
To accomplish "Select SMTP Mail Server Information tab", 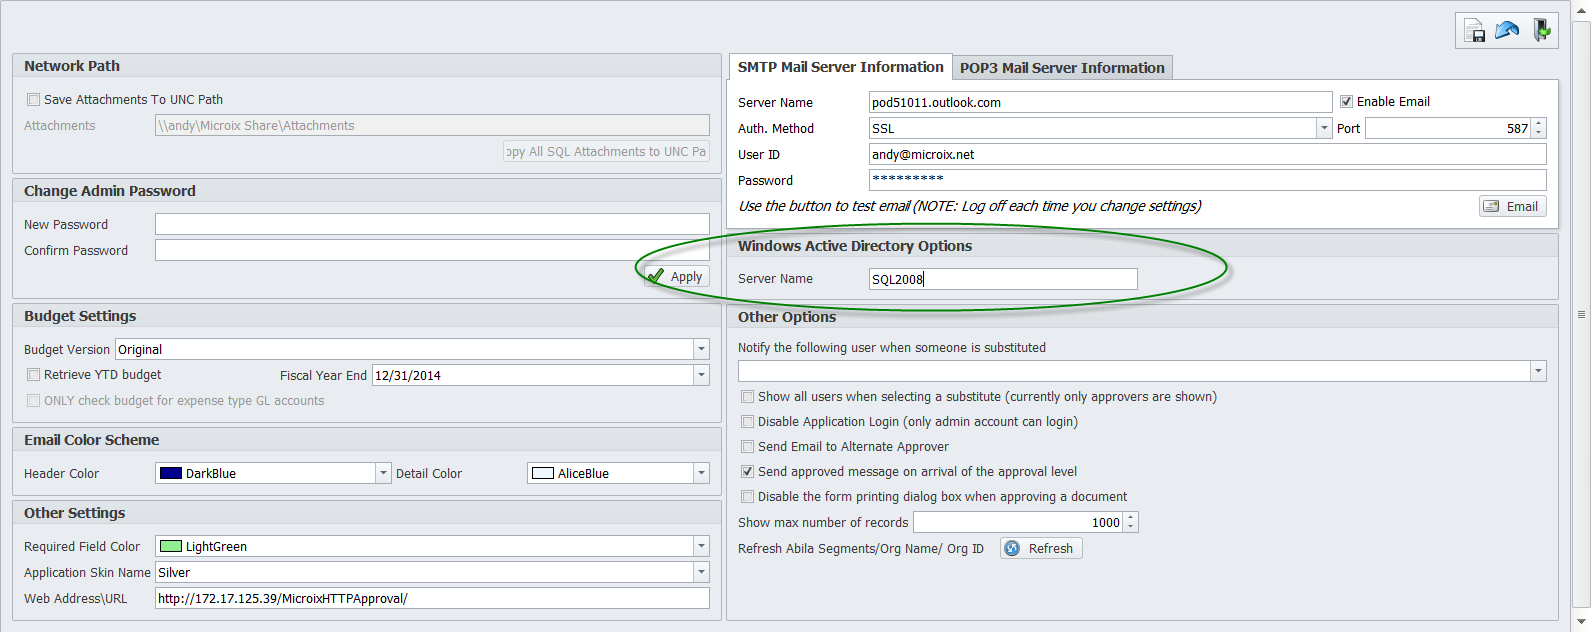I will 840,67.
